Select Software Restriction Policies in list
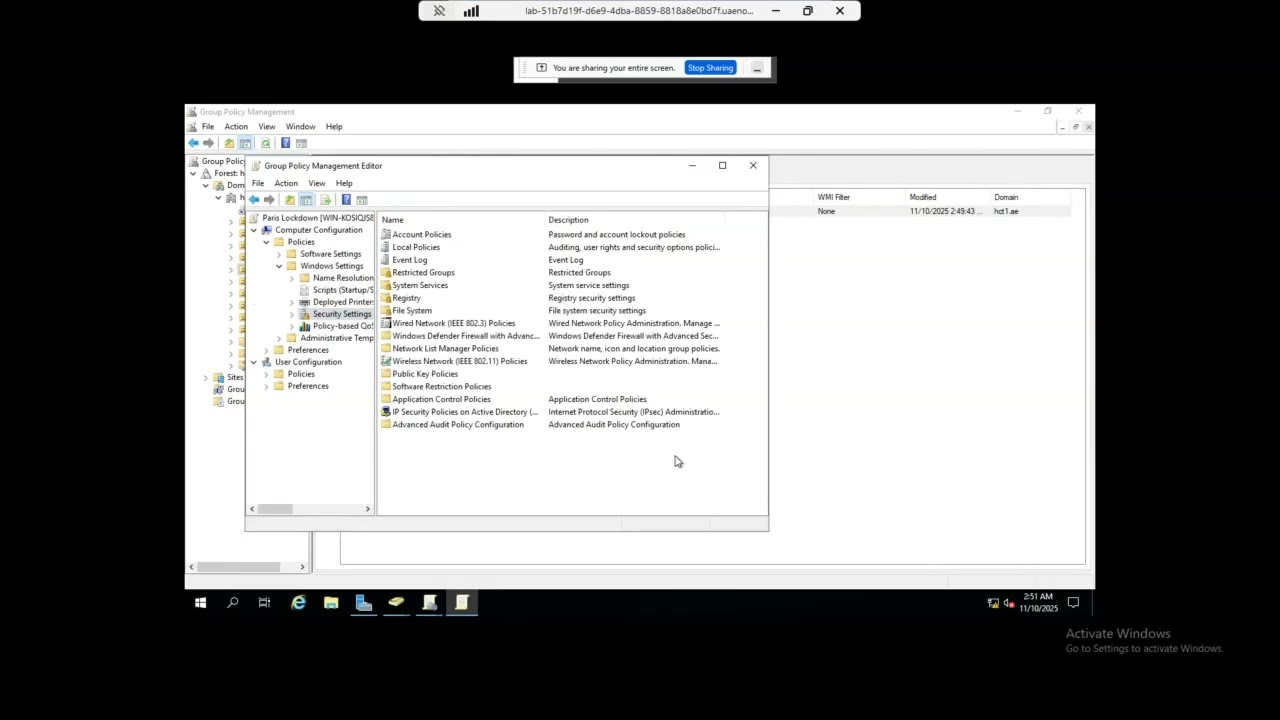This screenshot has width=1280, height=720. click(x=441, y=387)
